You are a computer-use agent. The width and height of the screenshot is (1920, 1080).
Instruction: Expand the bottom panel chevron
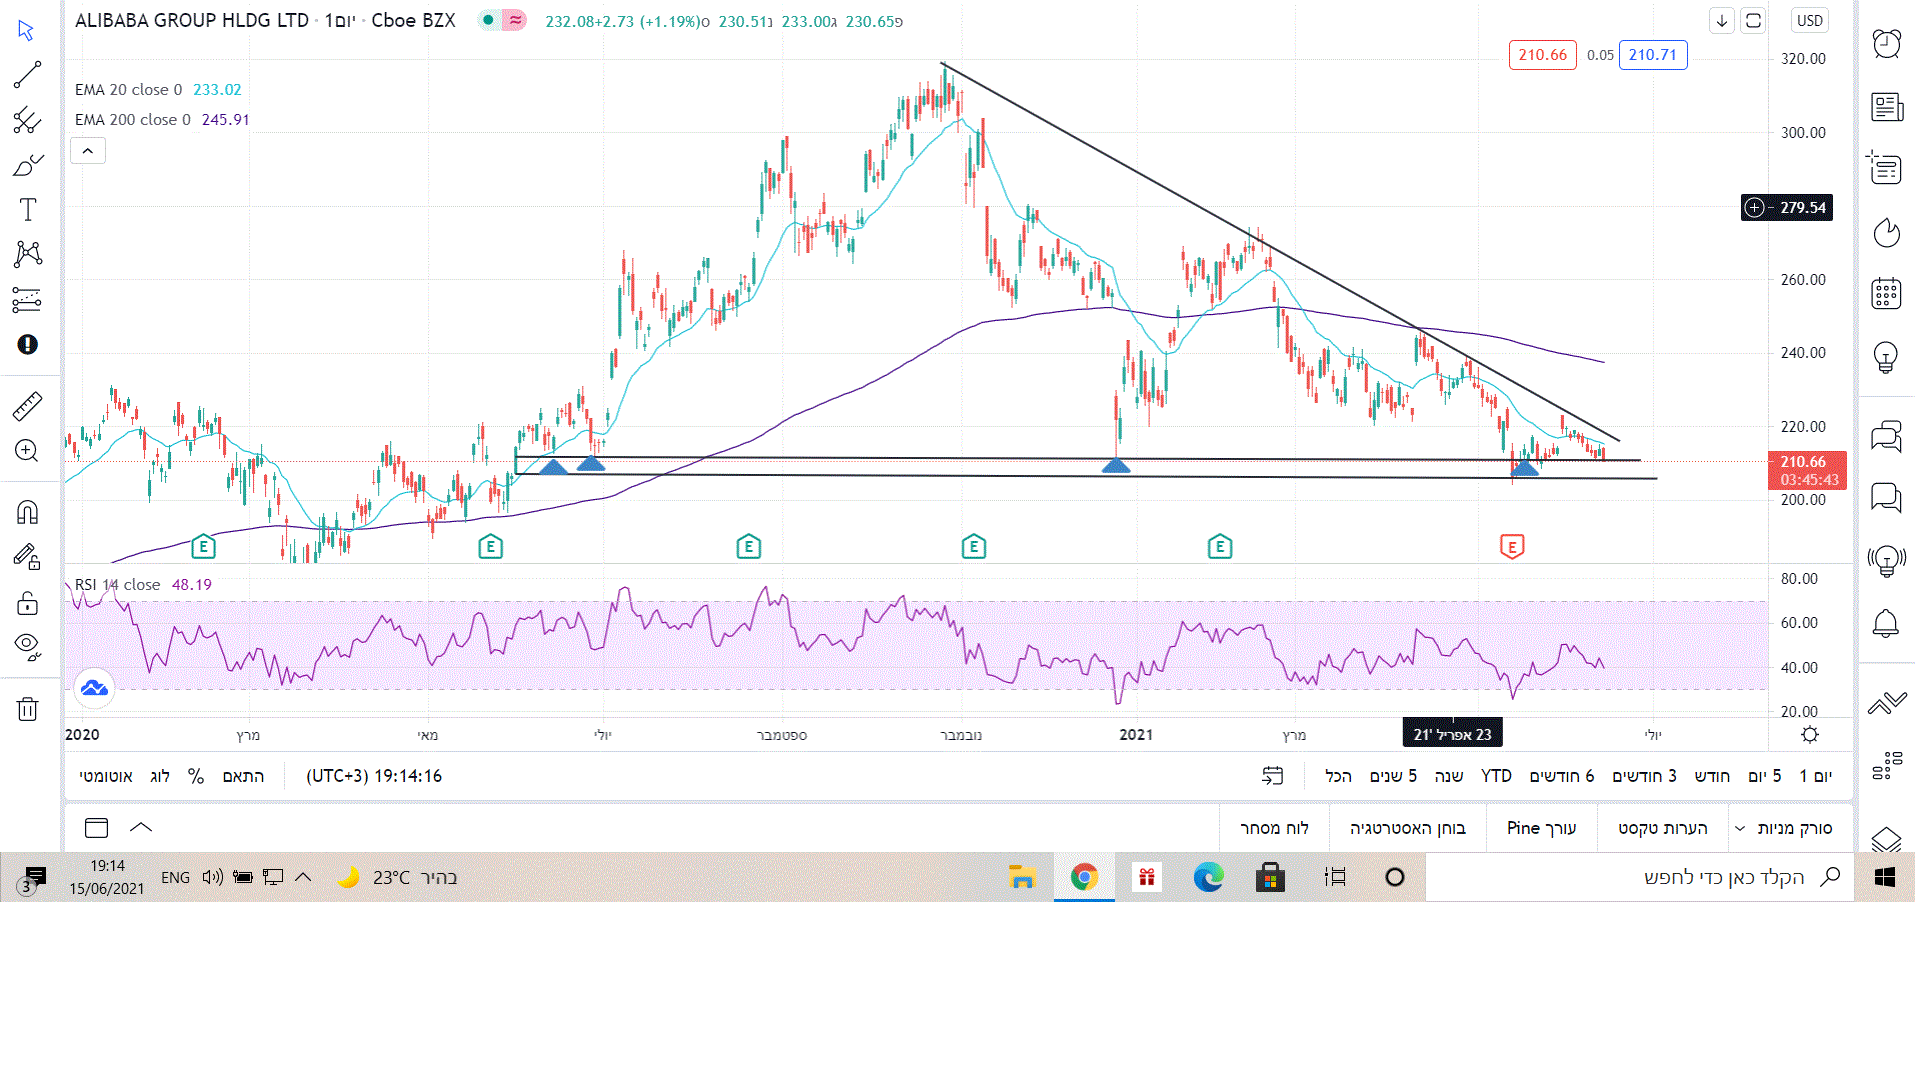click(x=141, y=827)
